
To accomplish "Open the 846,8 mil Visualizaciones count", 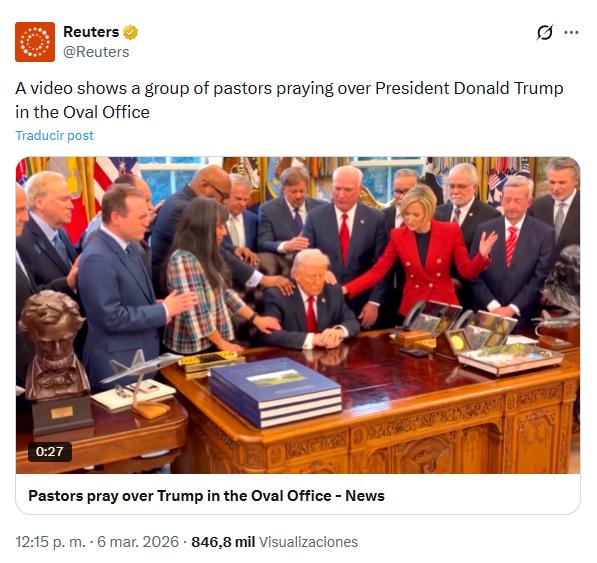I will pos(275,542).
